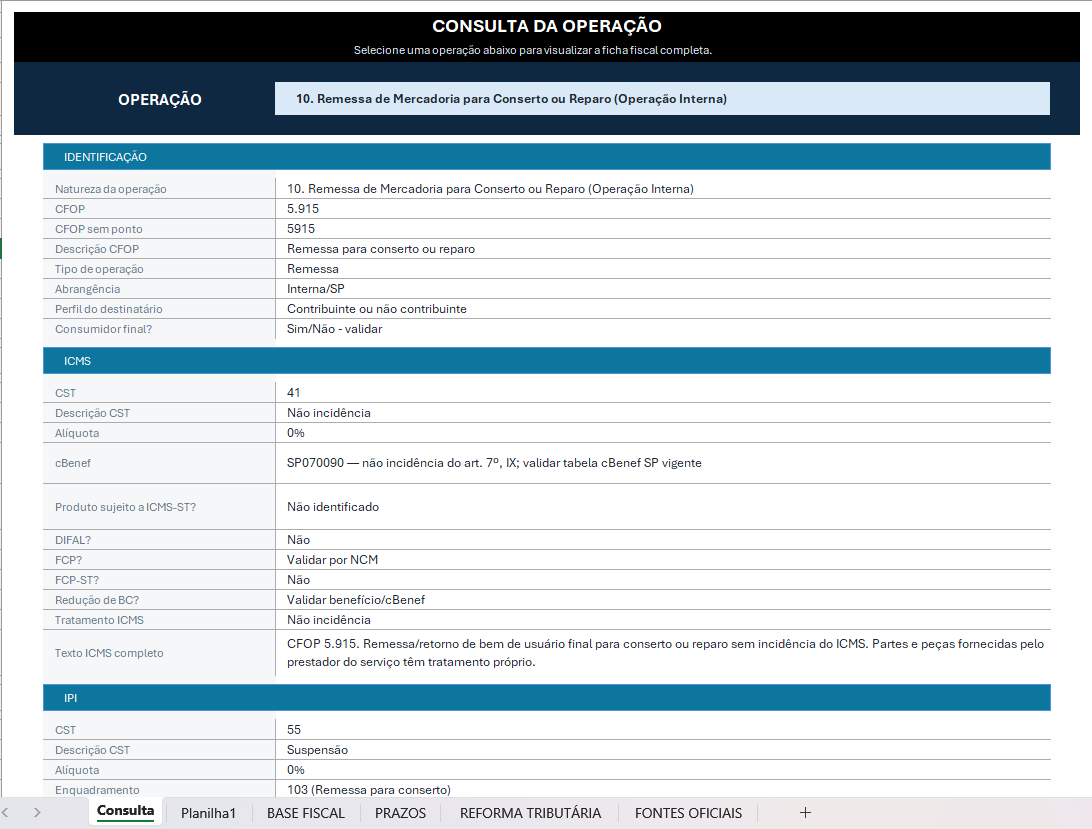Select the 'Produto sujeito a ICMS-ST?' label
1092x829 pixels.
125,507
